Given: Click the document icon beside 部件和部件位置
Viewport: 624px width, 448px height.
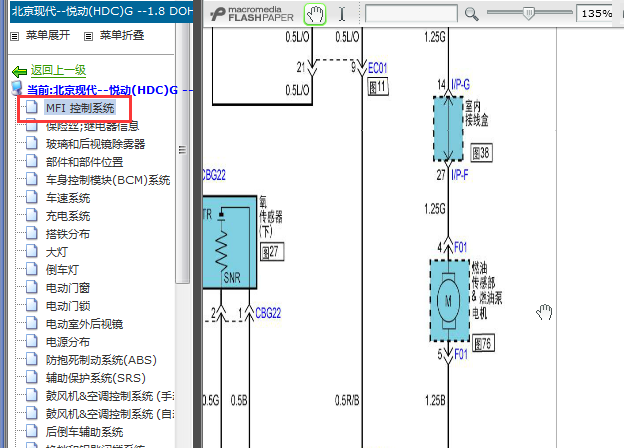Looking at the screenshot, I should (31, 161).
